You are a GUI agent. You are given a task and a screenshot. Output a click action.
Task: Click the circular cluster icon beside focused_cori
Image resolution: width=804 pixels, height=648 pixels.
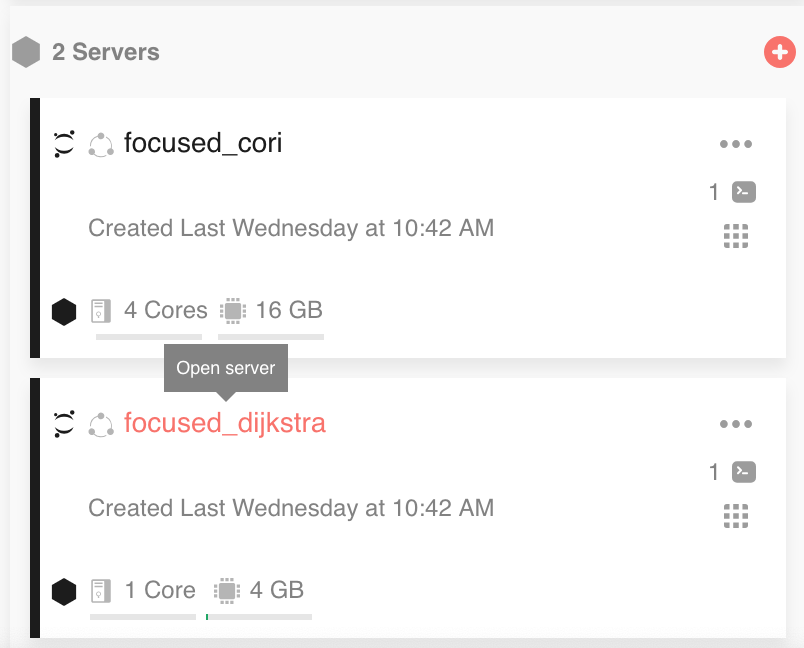(101, 145)
